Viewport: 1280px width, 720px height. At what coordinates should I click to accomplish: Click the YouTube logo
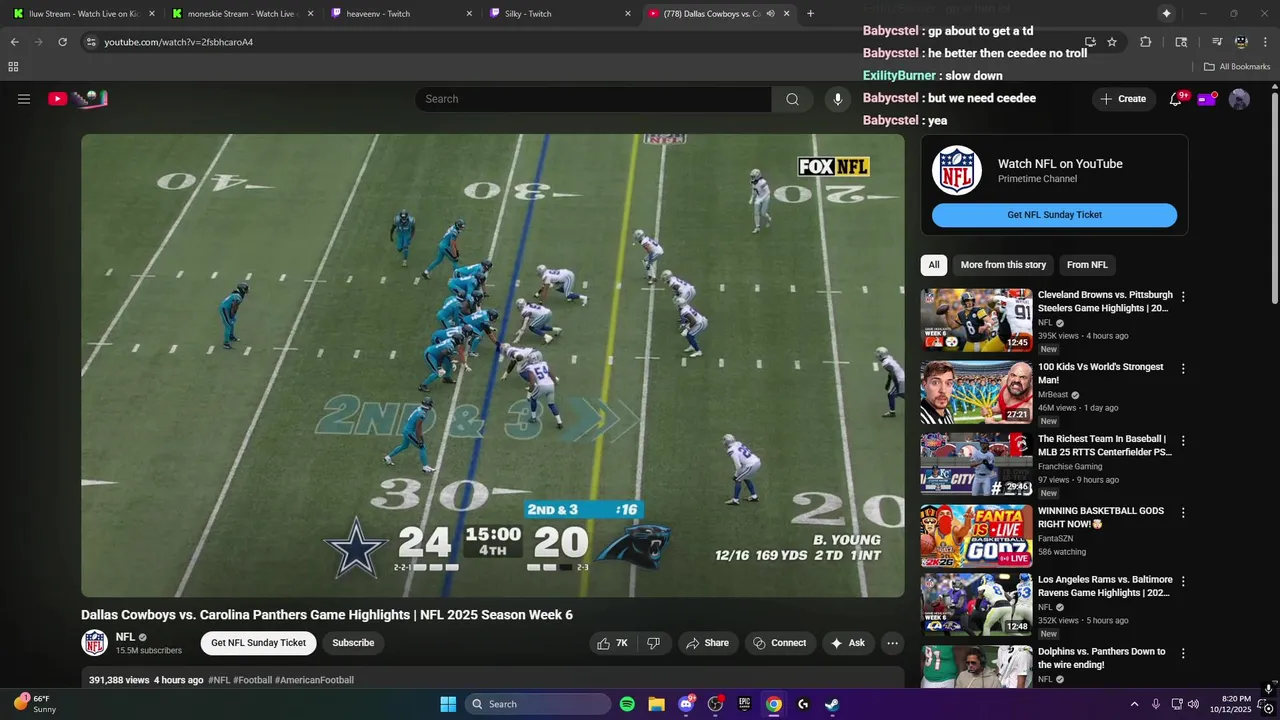click(78, 99)
